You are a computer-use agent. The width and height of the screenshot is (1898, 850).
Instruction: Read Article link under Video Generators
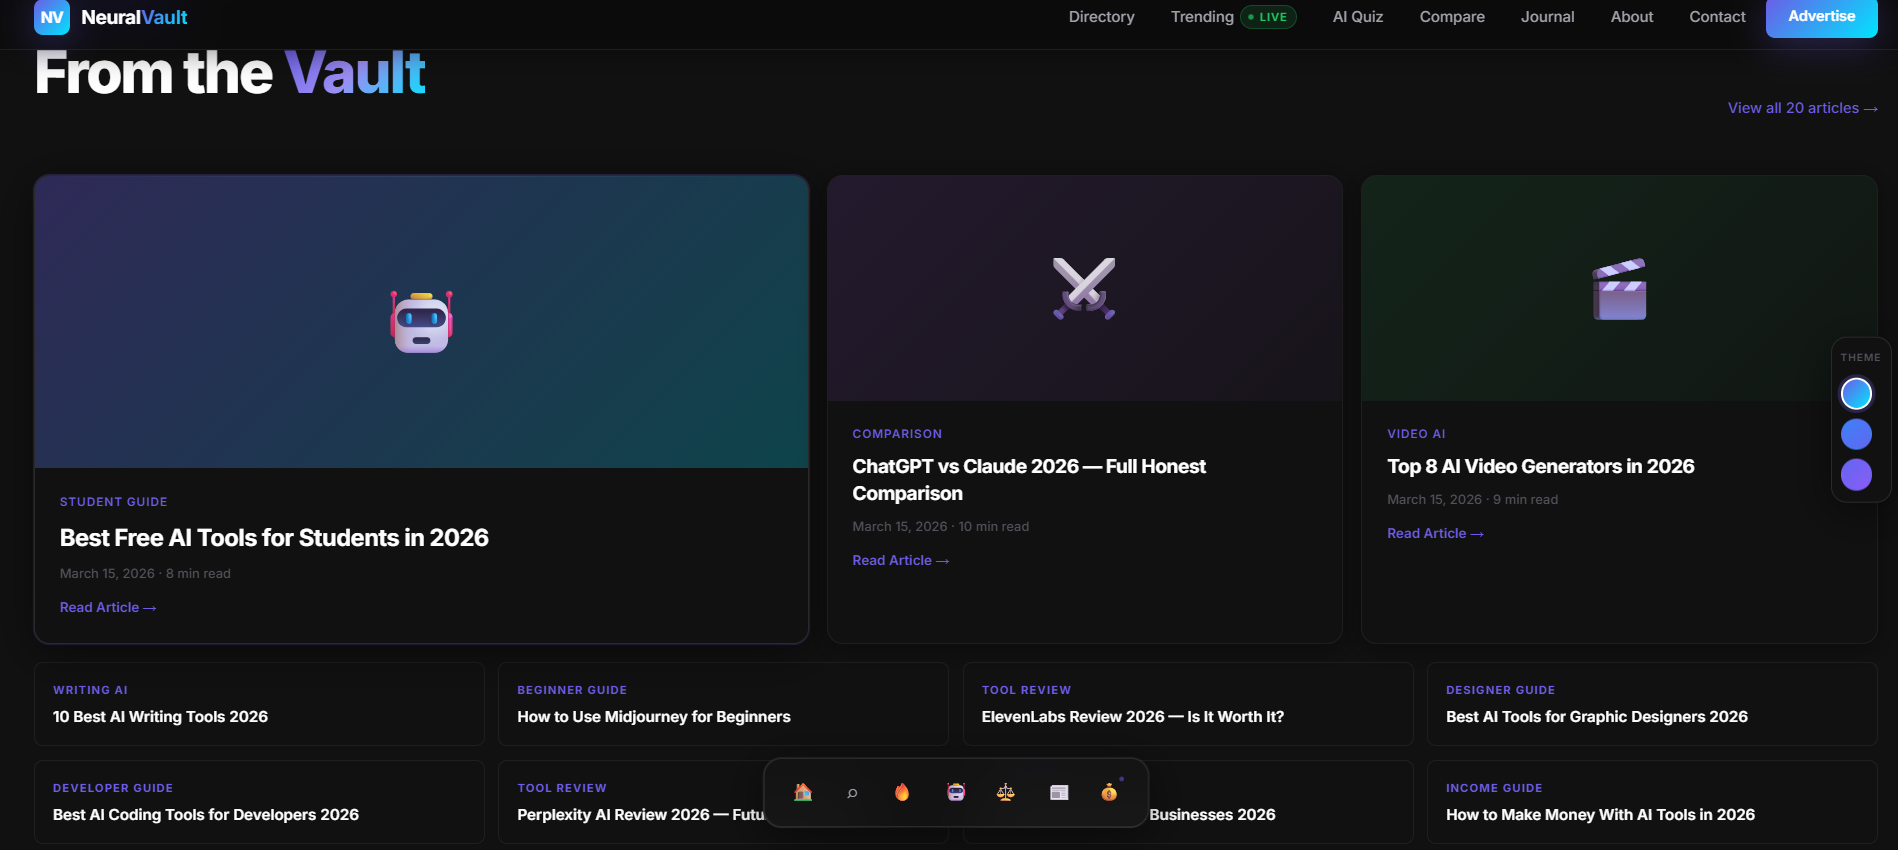click(x=1435, y=533)
